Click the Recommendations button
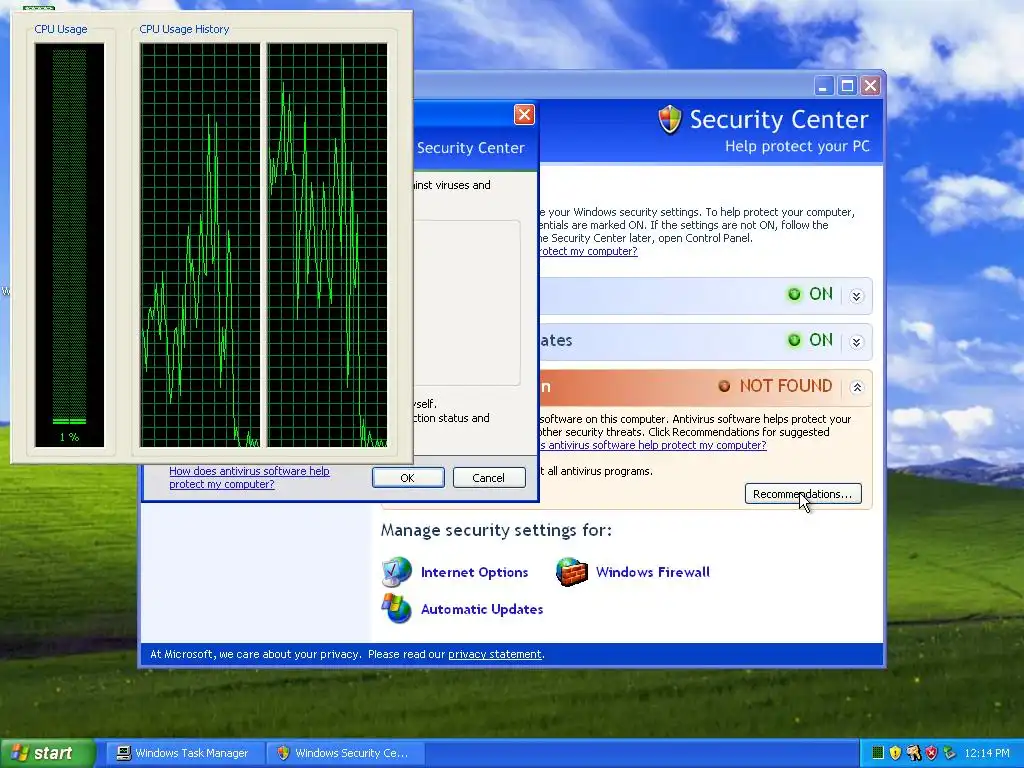The height and width of the screenshot is (768, 1024). pyautogui.click(x=803, y=494)
